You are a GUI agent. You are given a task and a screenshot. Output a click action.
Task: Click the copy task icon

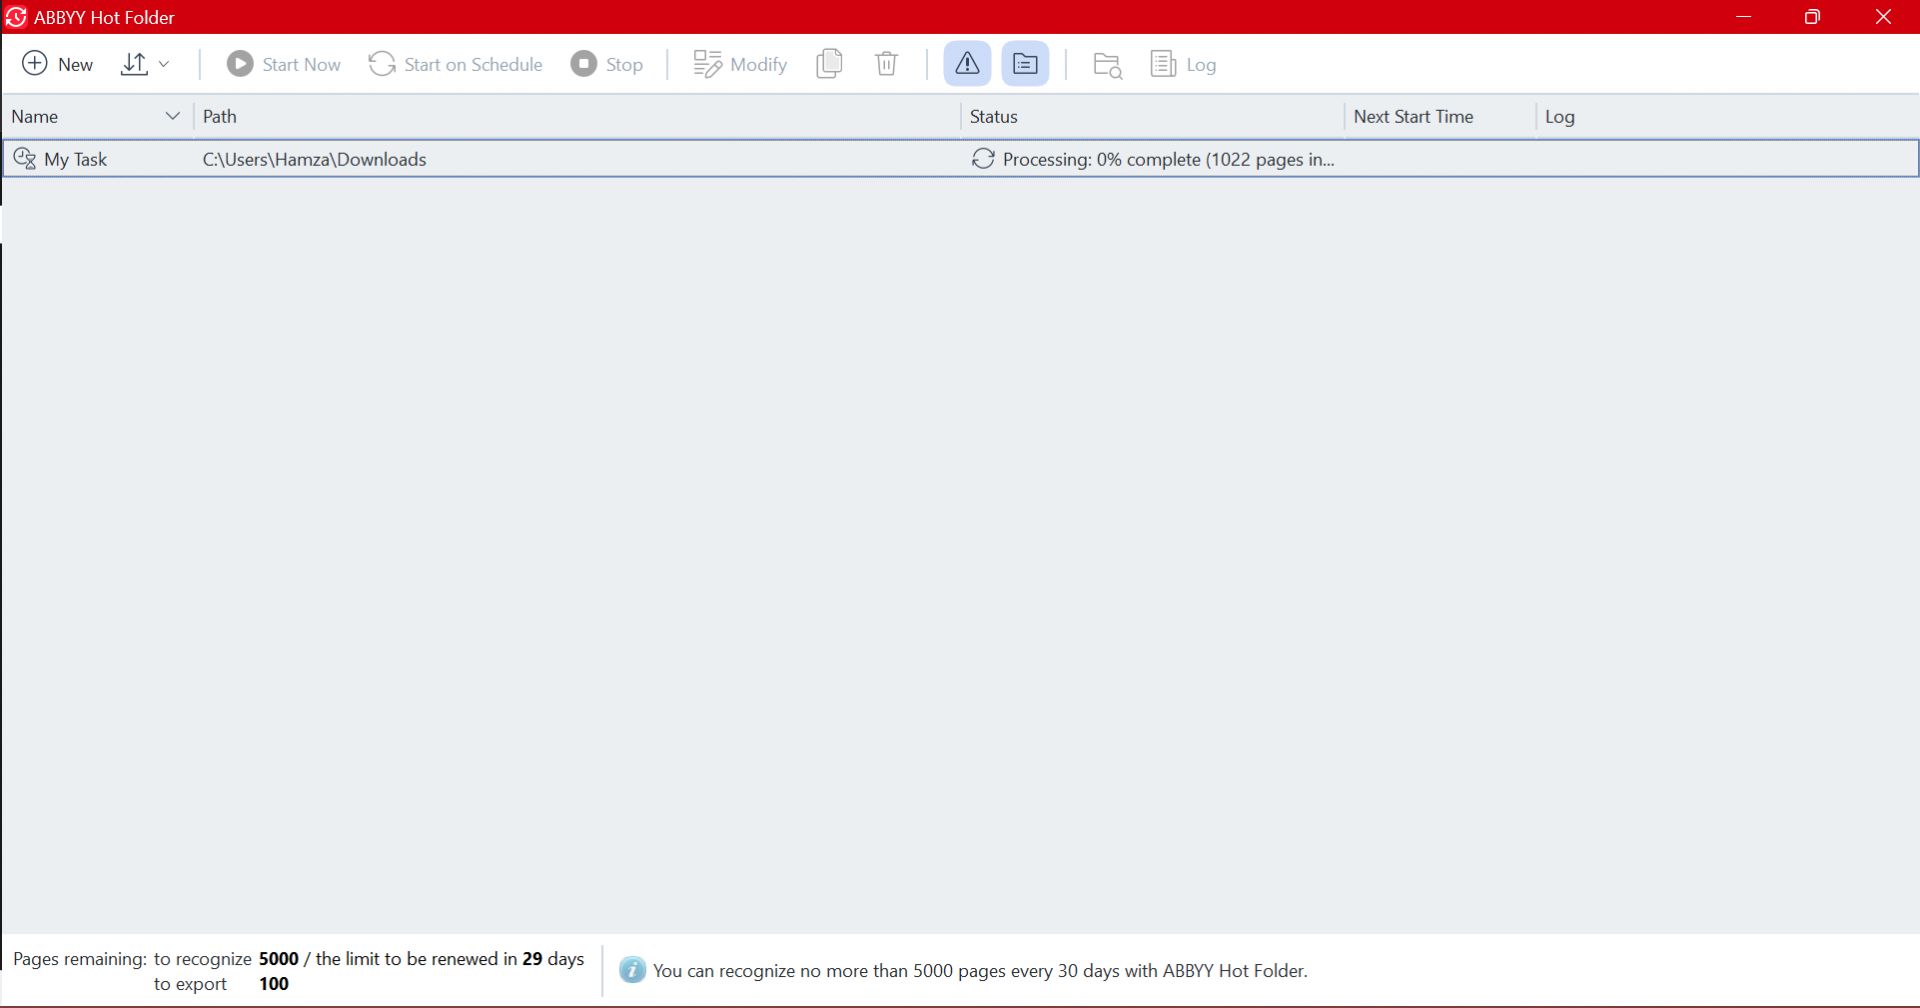click(829, 64)
